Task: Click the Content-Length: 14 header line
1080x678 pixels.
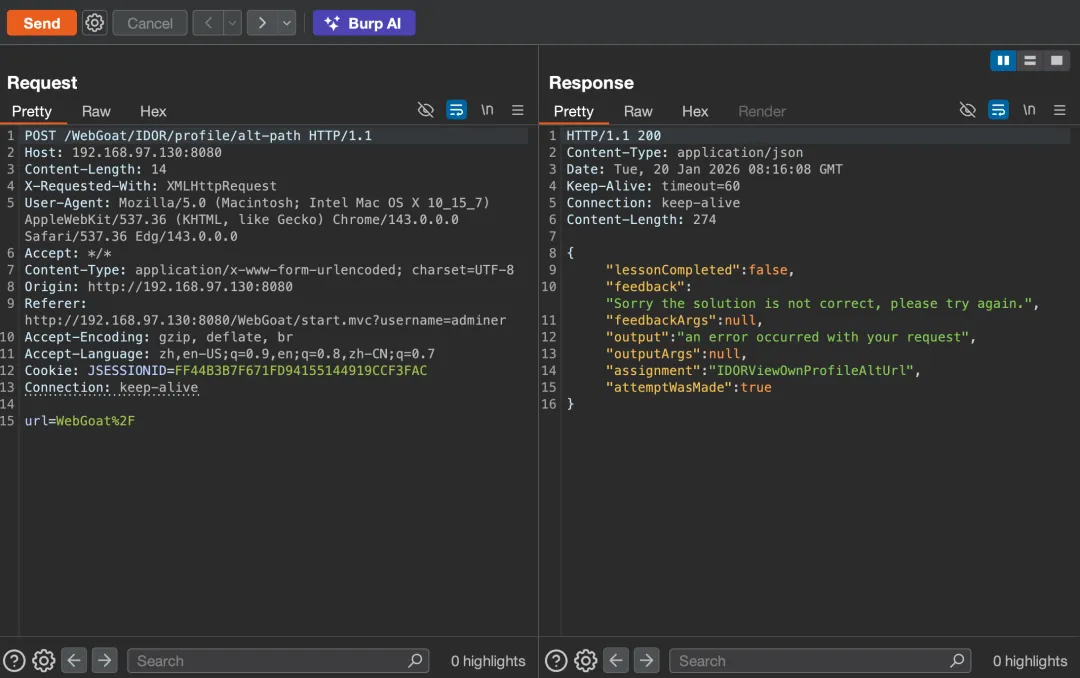Action: [96, 170]
